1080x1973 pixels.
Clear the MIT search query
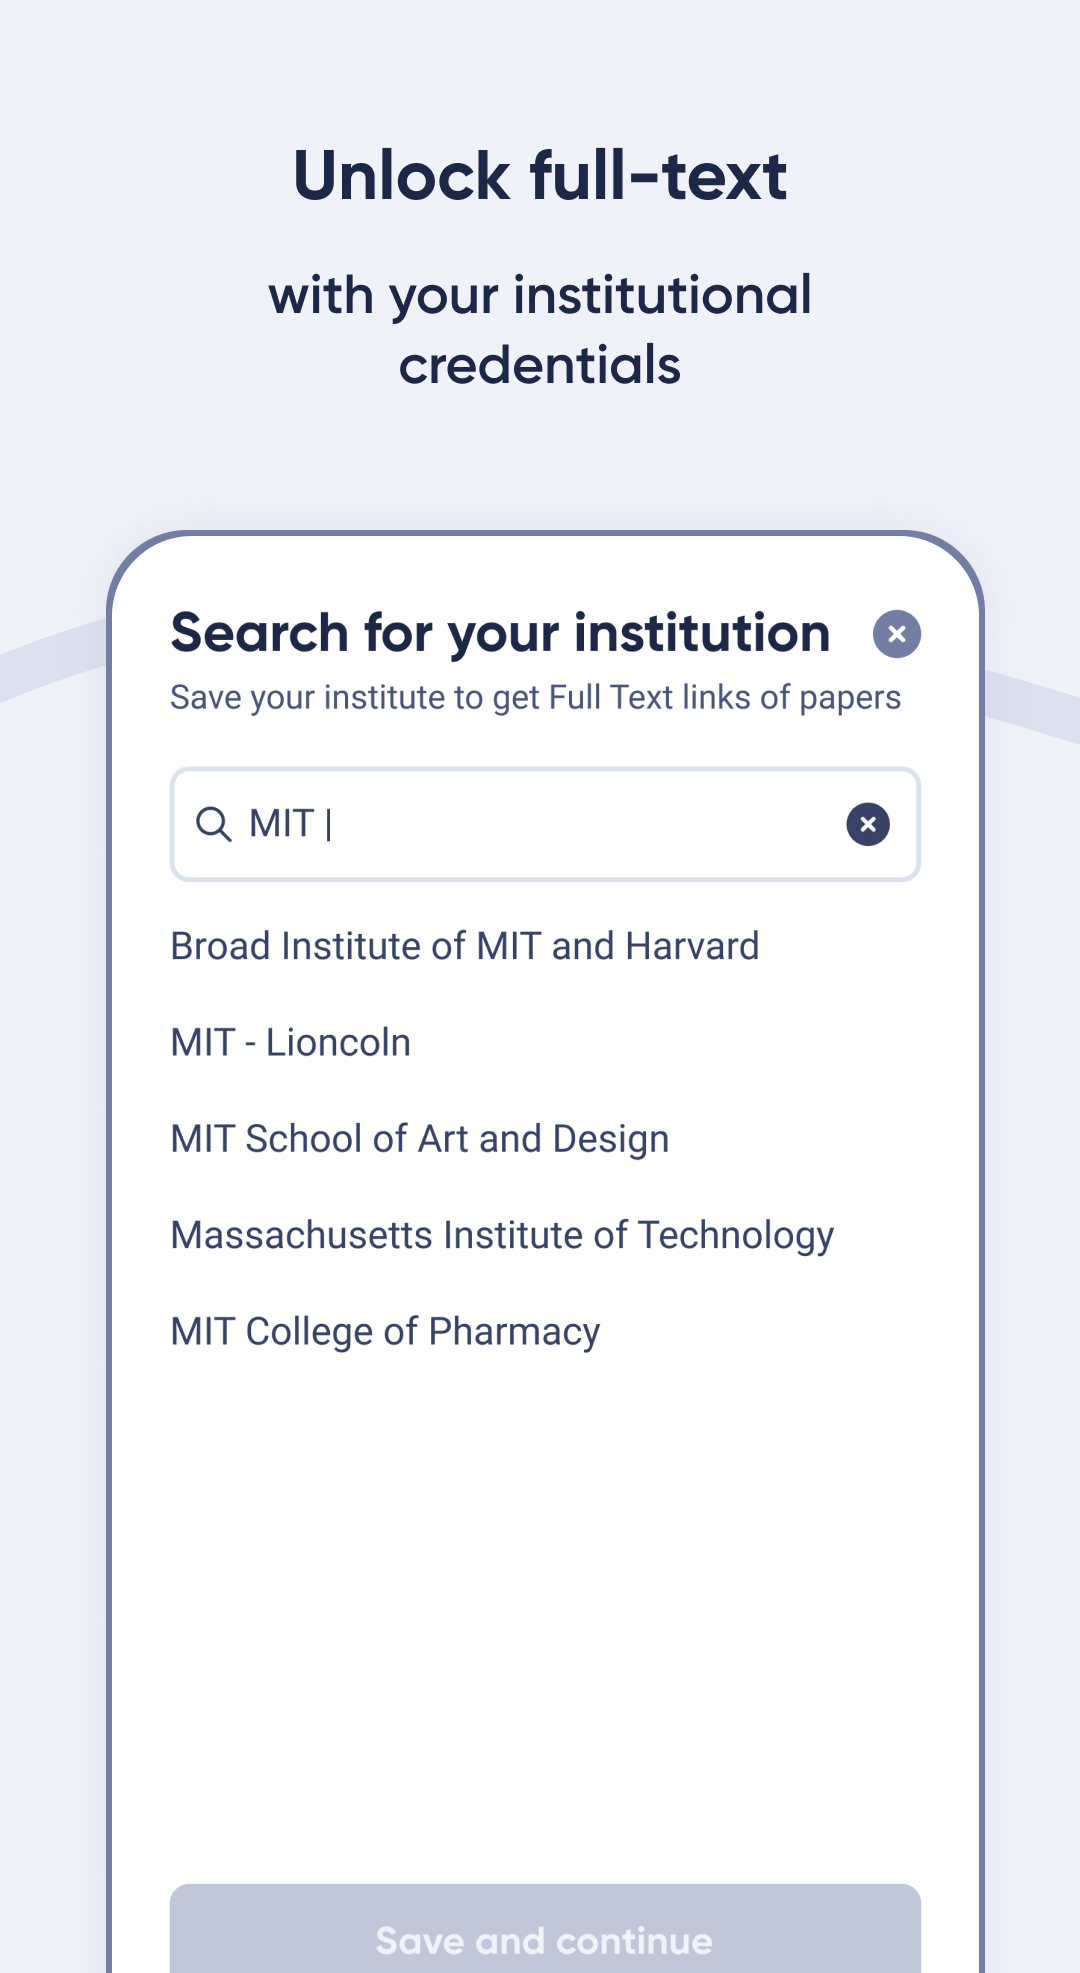868,824
